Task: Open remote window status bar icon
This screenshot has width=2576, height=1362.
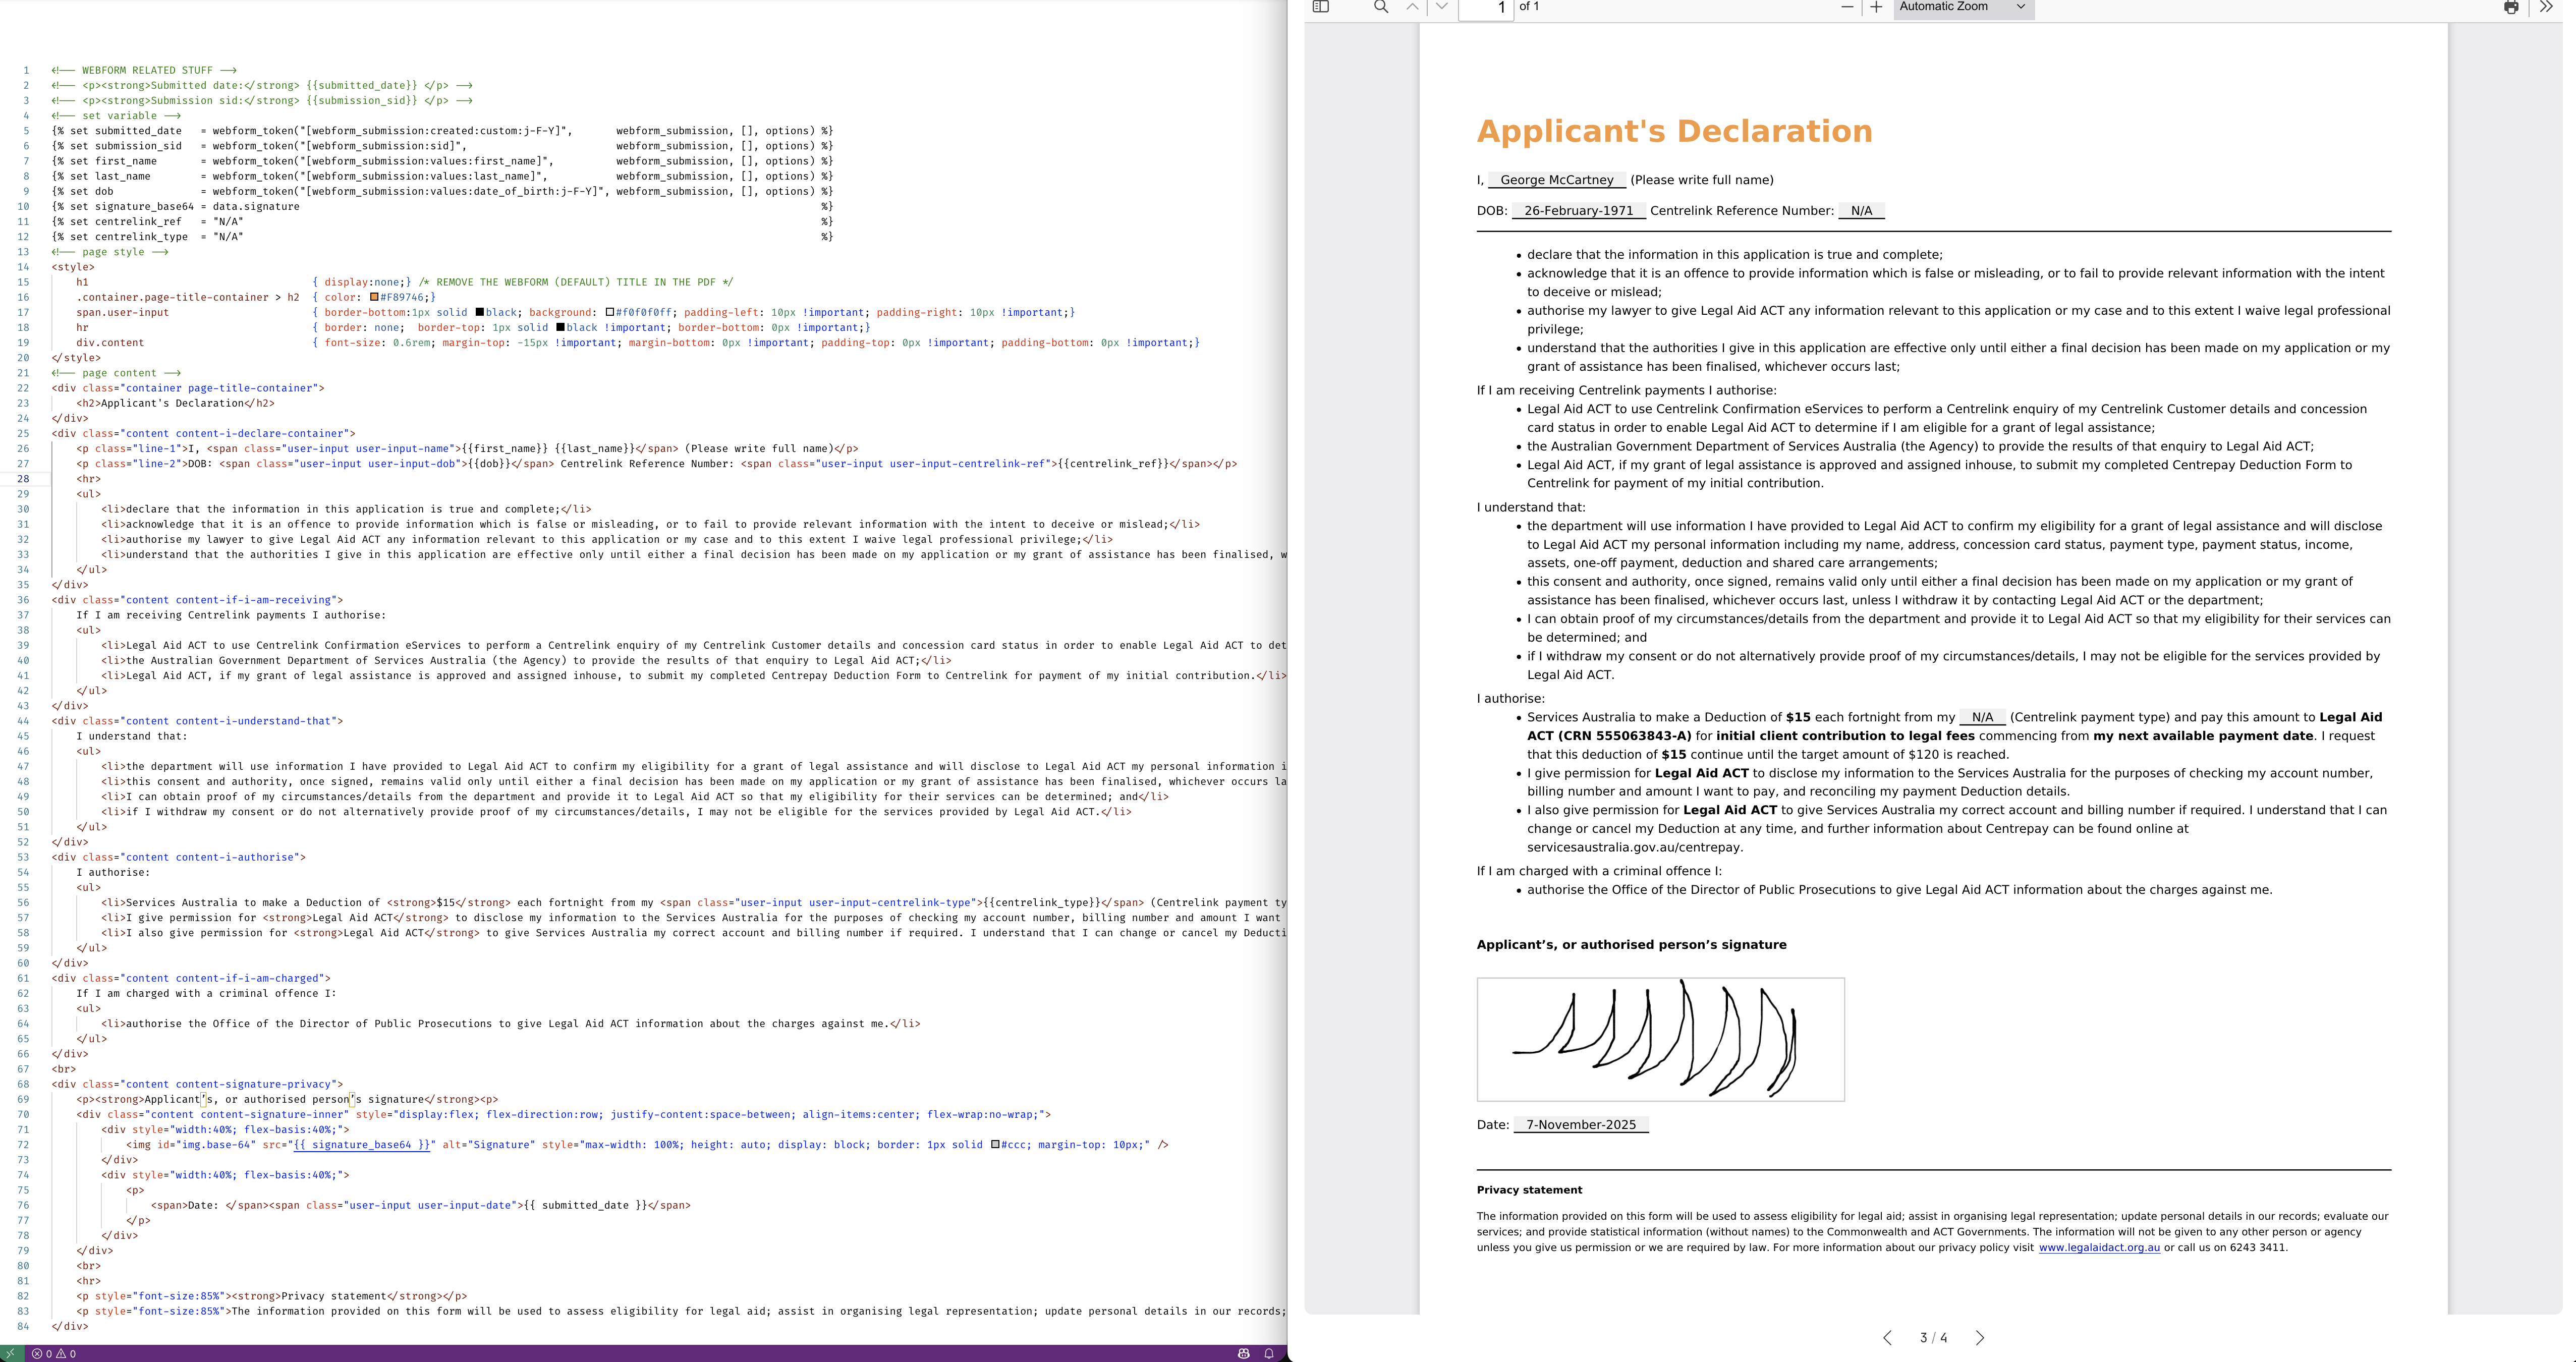Action: pos(10,1353)
